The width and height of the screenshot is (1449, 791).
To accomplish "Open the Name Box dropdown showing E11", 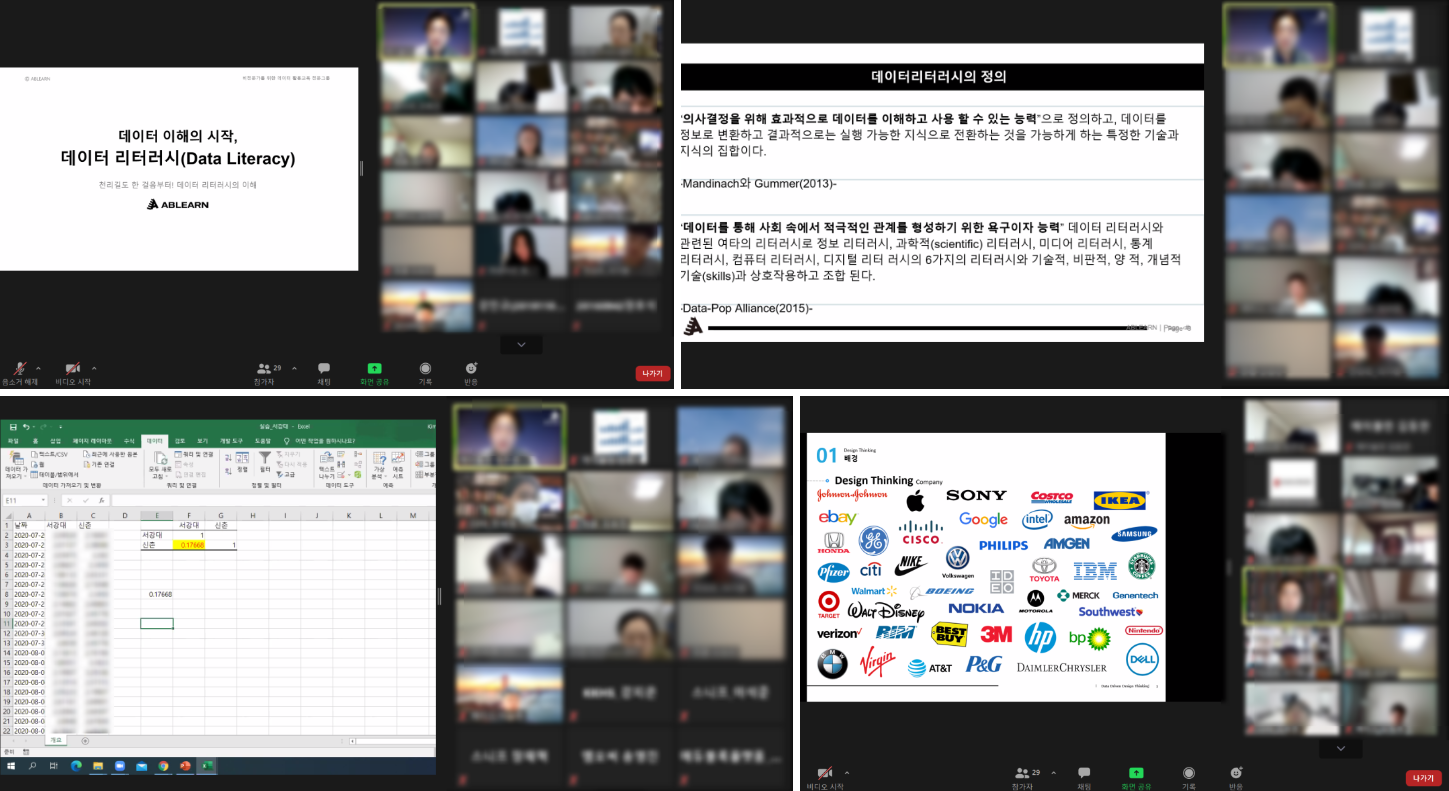I will click(43, 500).
